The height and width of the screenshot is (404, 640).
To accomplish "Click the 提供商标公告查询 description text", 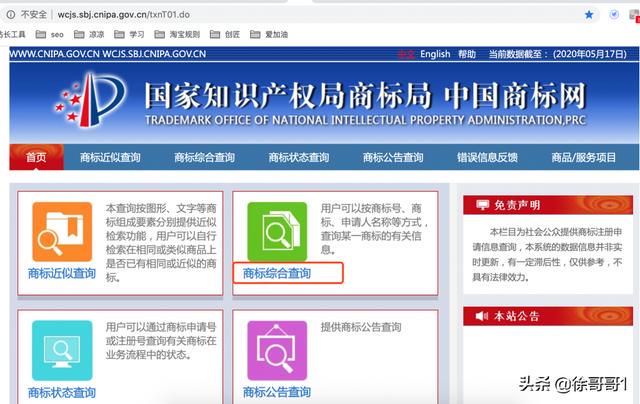I will (x=361, y=327).
